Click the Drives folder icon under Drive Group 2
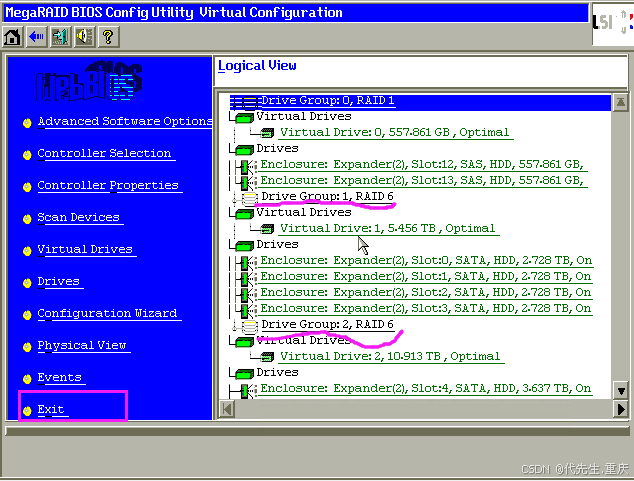Image resolution: width=634 pixels, height=481 pixels. pyautogui.click(x=244, y=374)
